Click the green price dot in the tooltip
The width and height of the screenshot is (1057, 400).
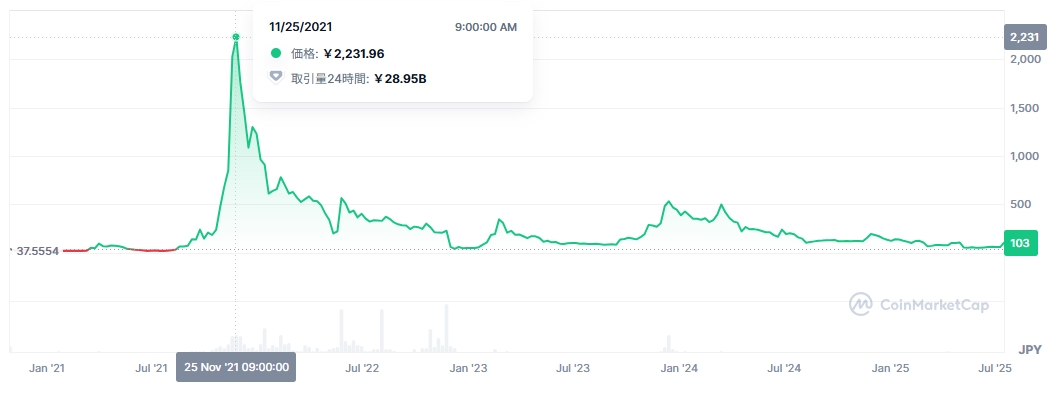(276, 53)
